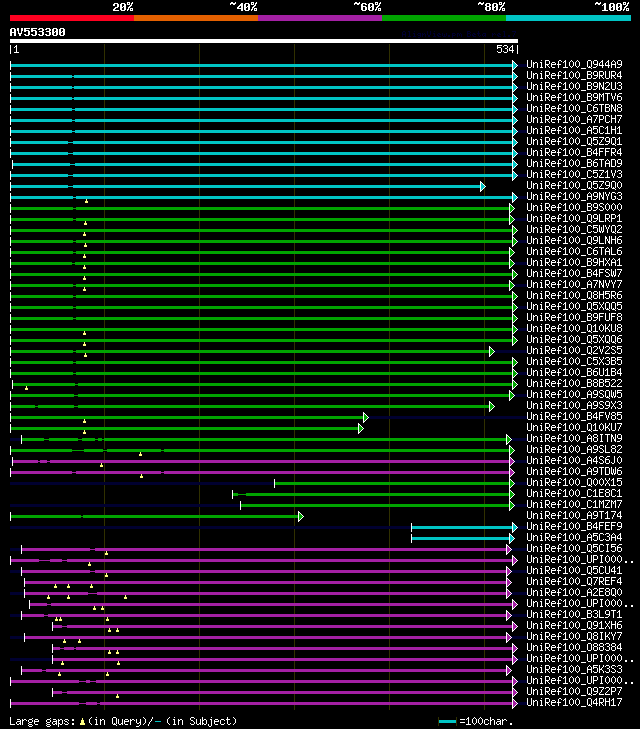Click the green ~80% identity legend bar
The image size is (640, 729).
point(444,18)
